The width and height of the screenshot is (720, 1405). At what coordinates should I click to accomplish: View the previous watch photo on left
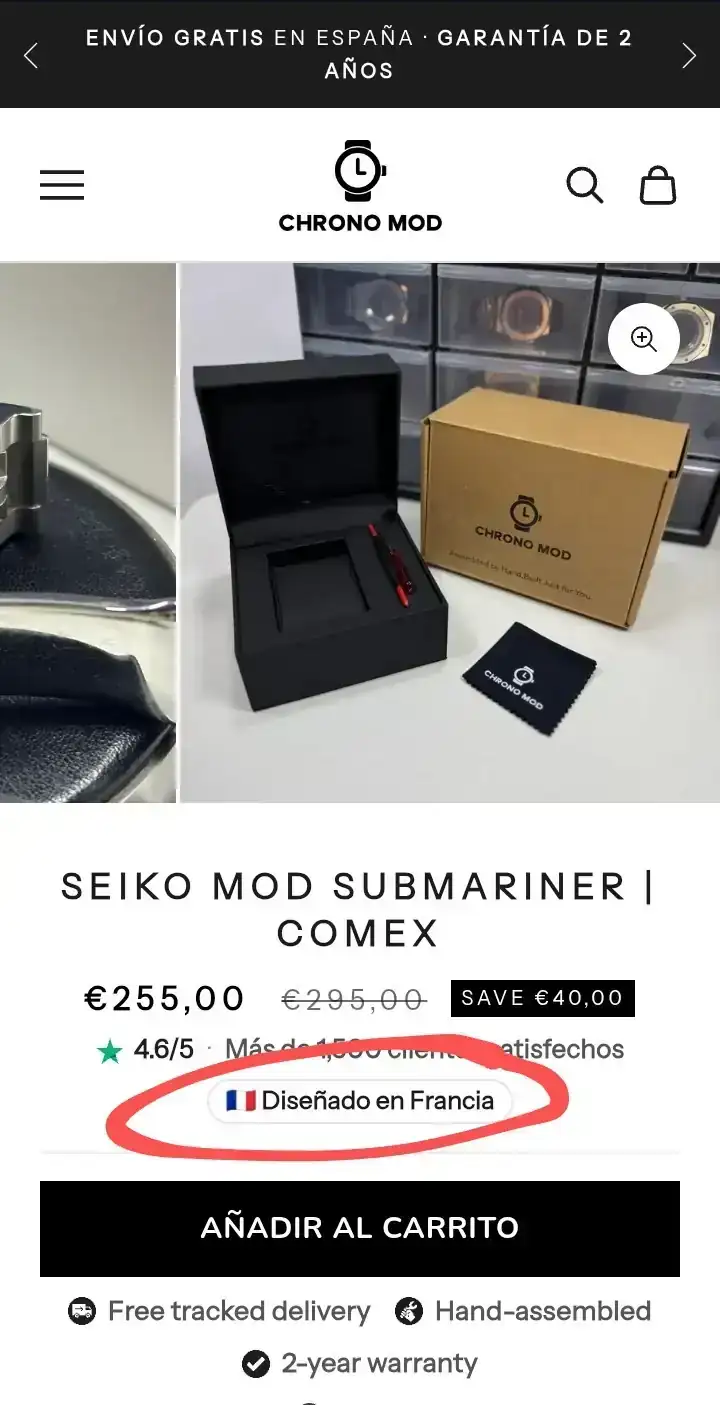(x=88, y=532)
